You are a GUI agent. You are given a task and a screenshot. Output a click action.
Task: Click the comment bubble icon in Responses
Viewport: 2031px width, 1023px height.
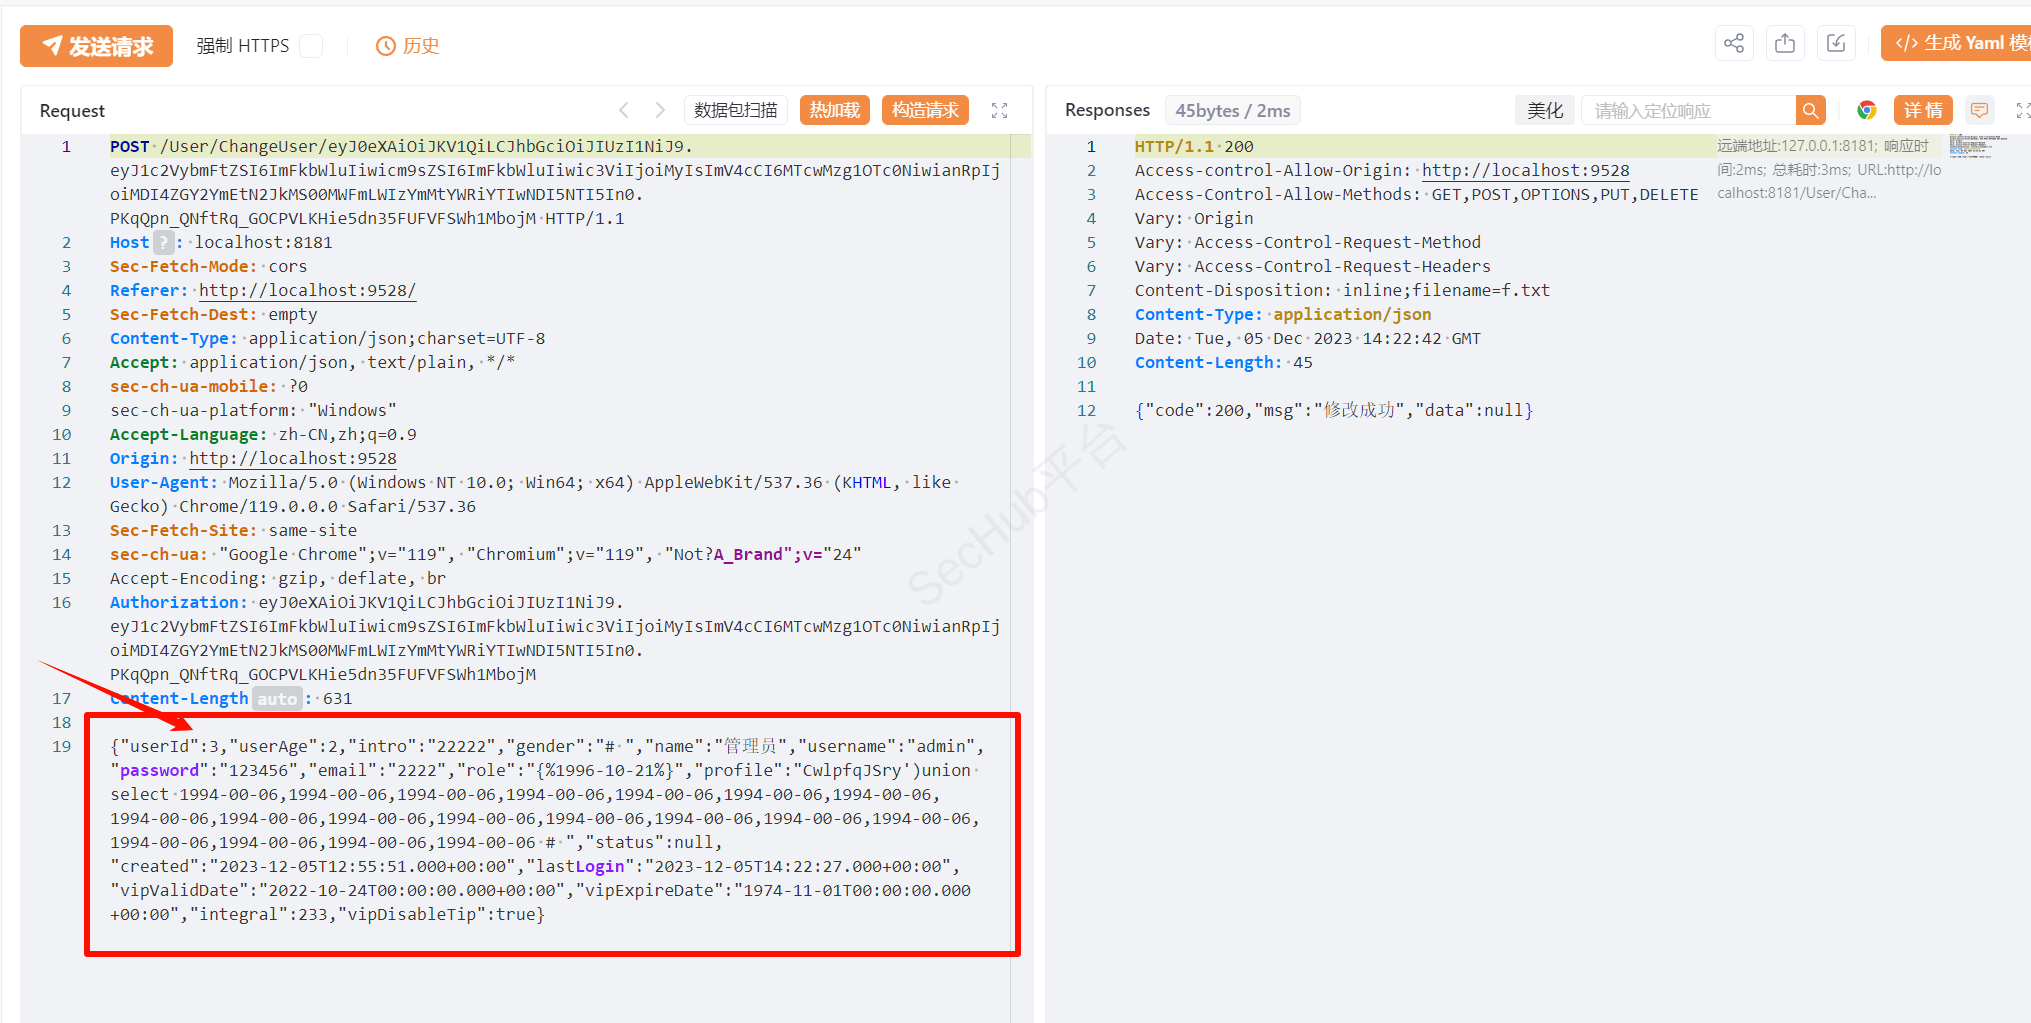(1979, 110)
